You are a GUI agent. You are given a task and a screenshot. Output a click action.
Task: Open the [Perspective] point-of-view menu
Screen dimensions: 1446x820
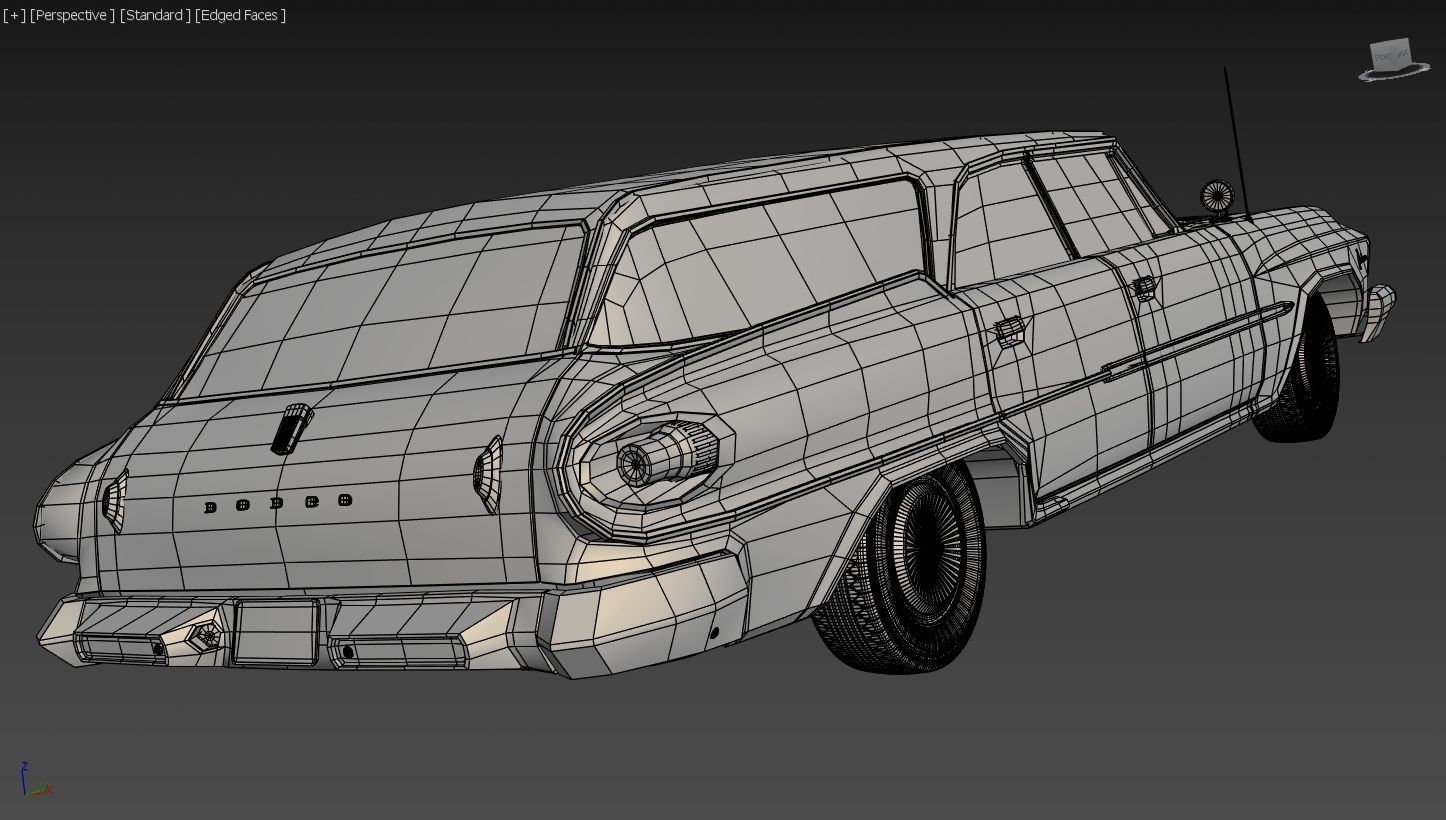point(72,15)
